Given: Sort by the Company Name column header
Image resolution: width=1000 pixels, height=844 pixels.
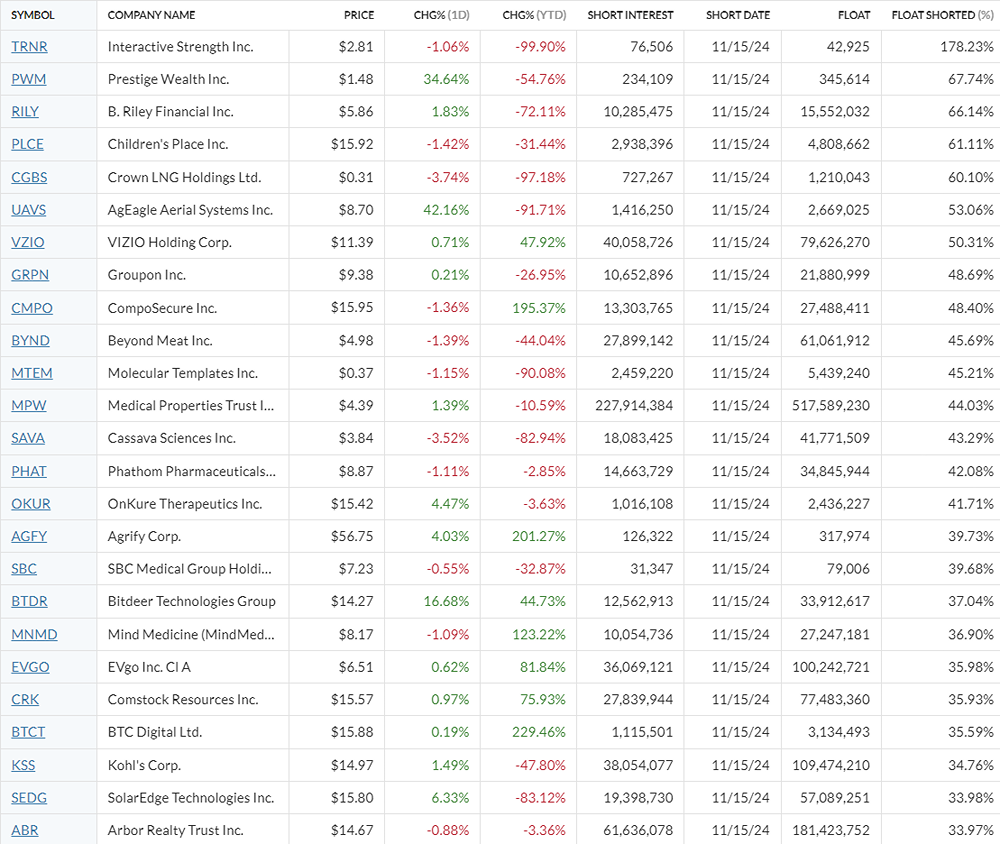Looking at the screenshot, I should coord(151,15).
